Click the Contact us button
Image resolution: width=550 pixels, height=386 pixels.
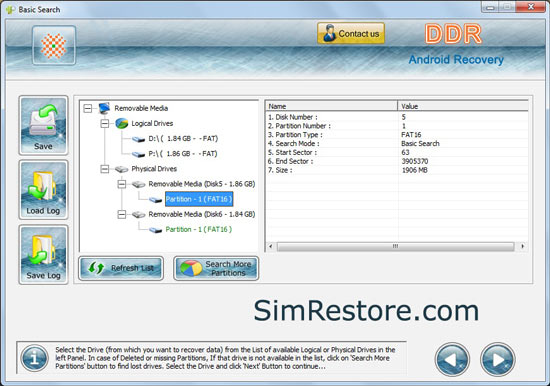click(351, 33)
